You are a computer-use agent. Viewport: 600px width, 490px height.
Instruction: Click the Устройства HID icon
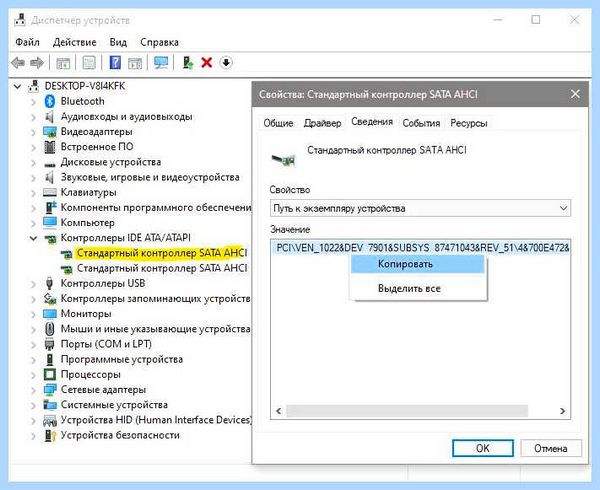click(50, 420)
